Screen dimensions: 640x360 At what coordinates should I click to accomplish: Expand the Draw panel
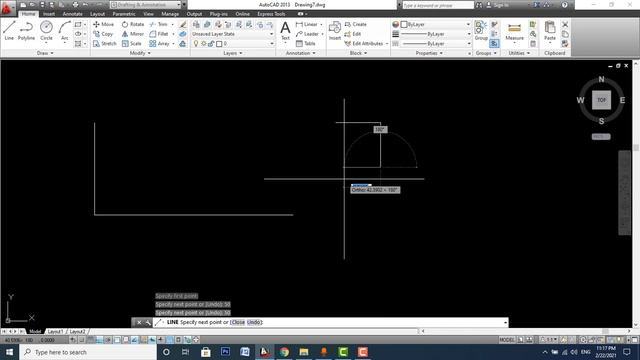pos(45,53)
